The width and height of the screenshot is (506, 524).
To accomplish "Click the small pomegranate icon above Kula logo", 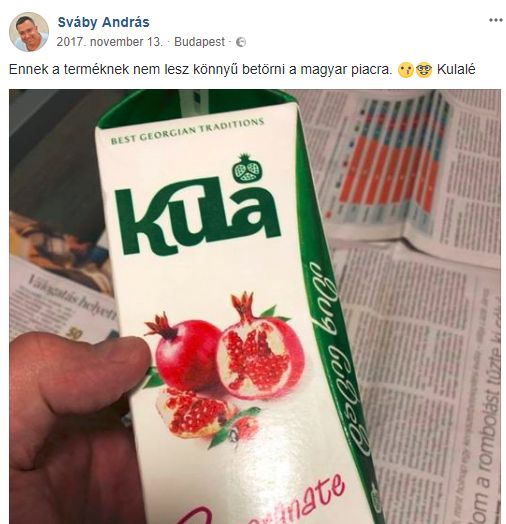I will 247,168.
